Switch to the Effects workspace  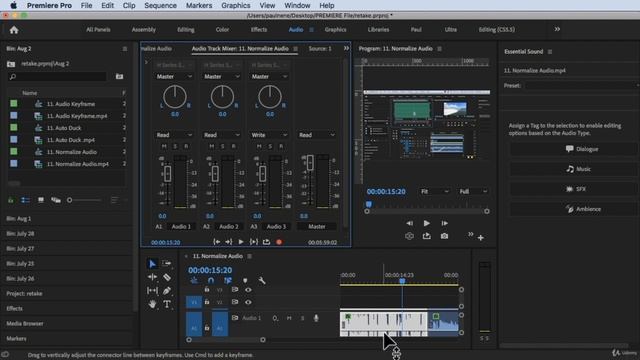tap(259, 29)
